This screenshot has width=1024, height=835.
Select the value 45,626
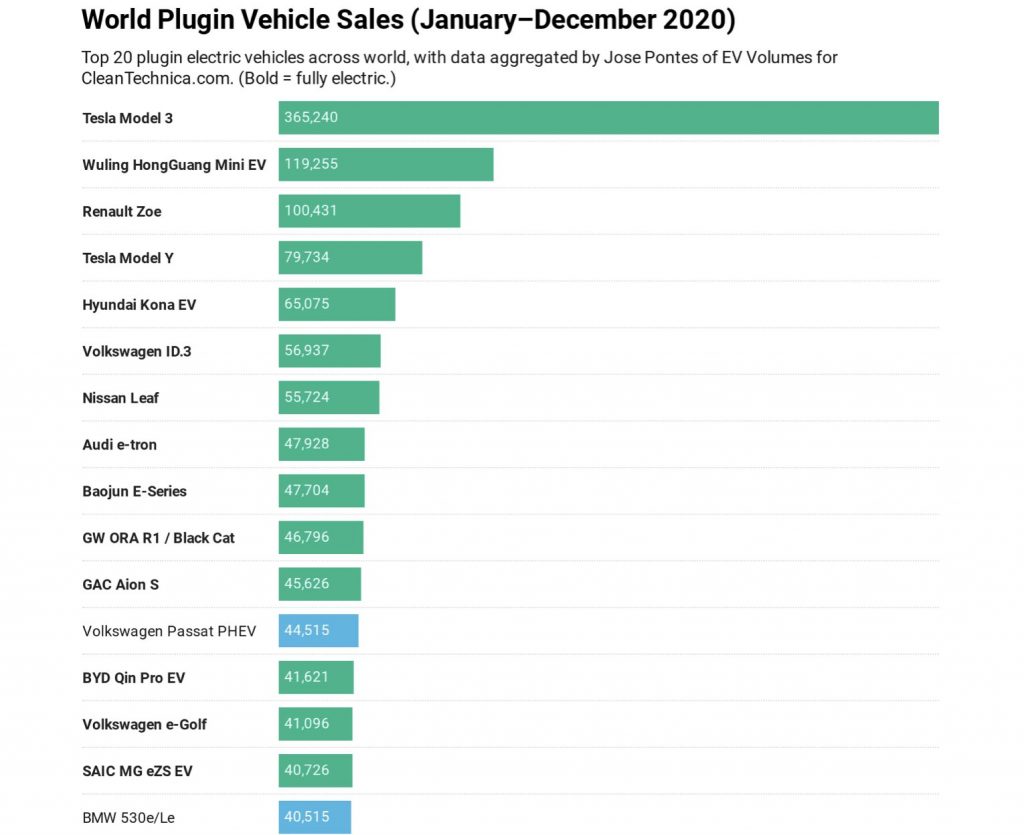point(306,584)
